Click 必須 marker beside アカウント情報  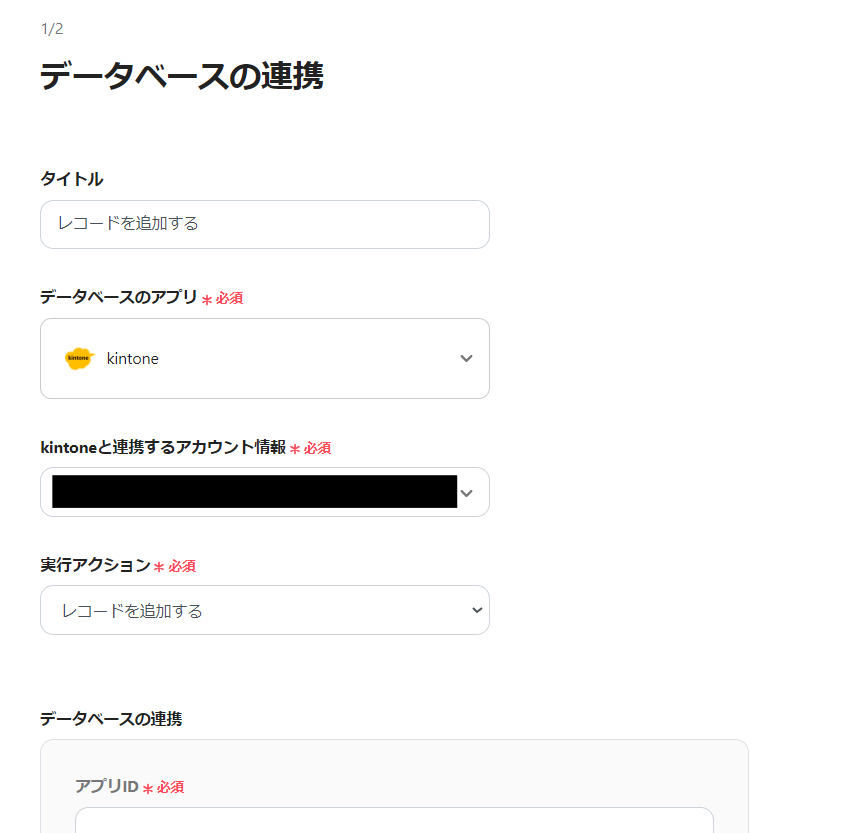[317, 448]
